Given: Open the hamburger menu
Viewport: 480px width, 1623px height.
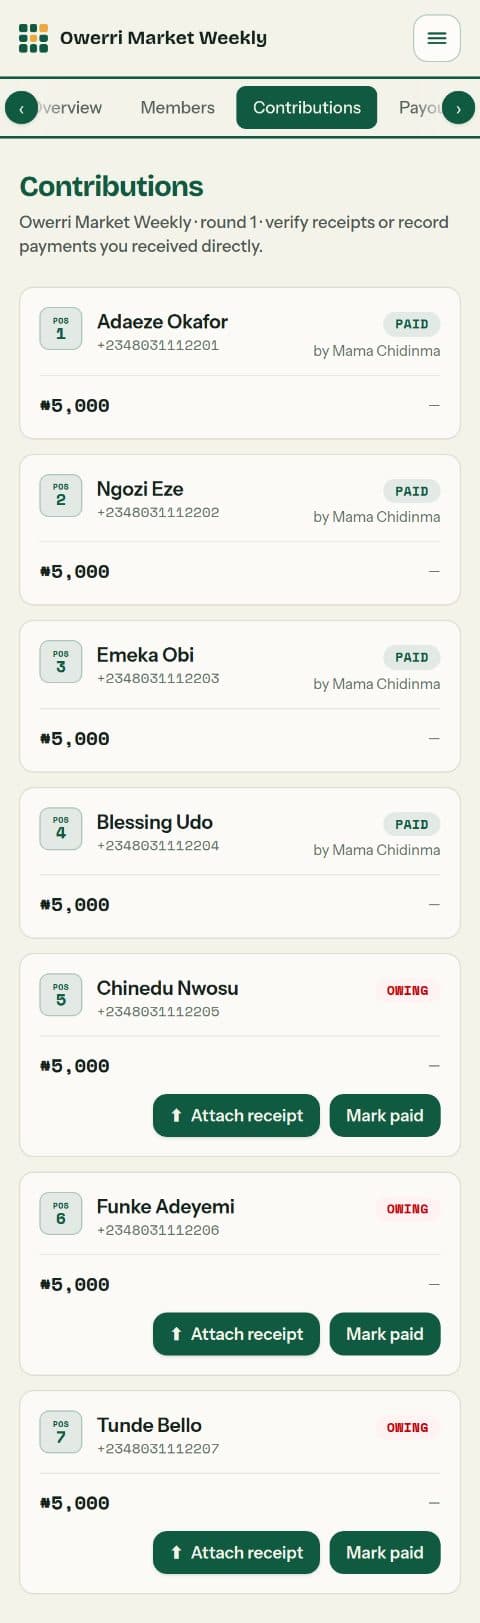Looking at the screenshot, I should tap(437, 38).
